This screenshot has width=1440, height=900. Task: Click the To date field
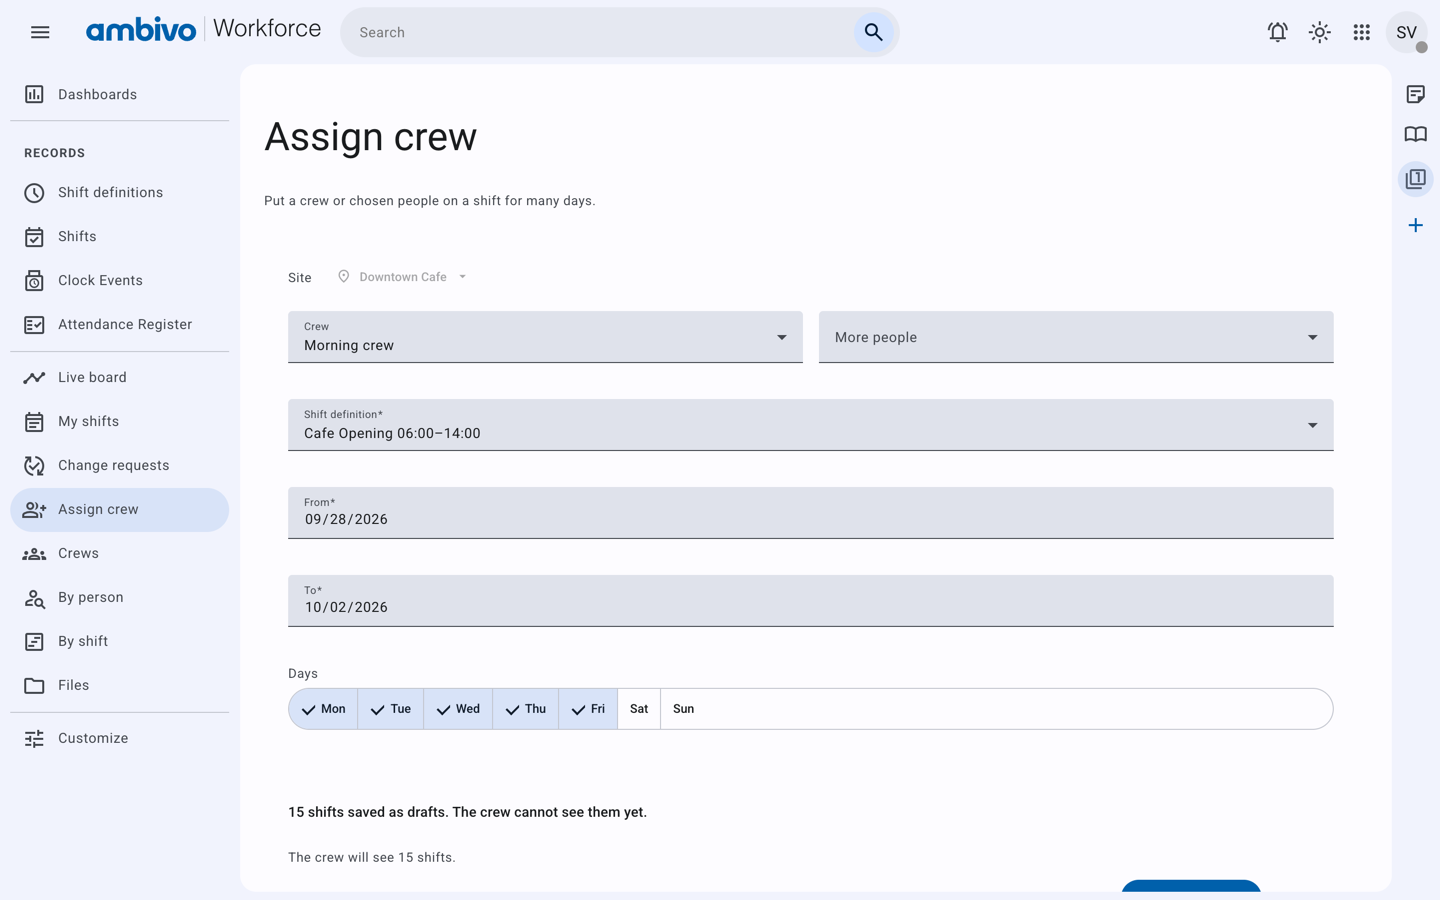(x=811, y=601)
